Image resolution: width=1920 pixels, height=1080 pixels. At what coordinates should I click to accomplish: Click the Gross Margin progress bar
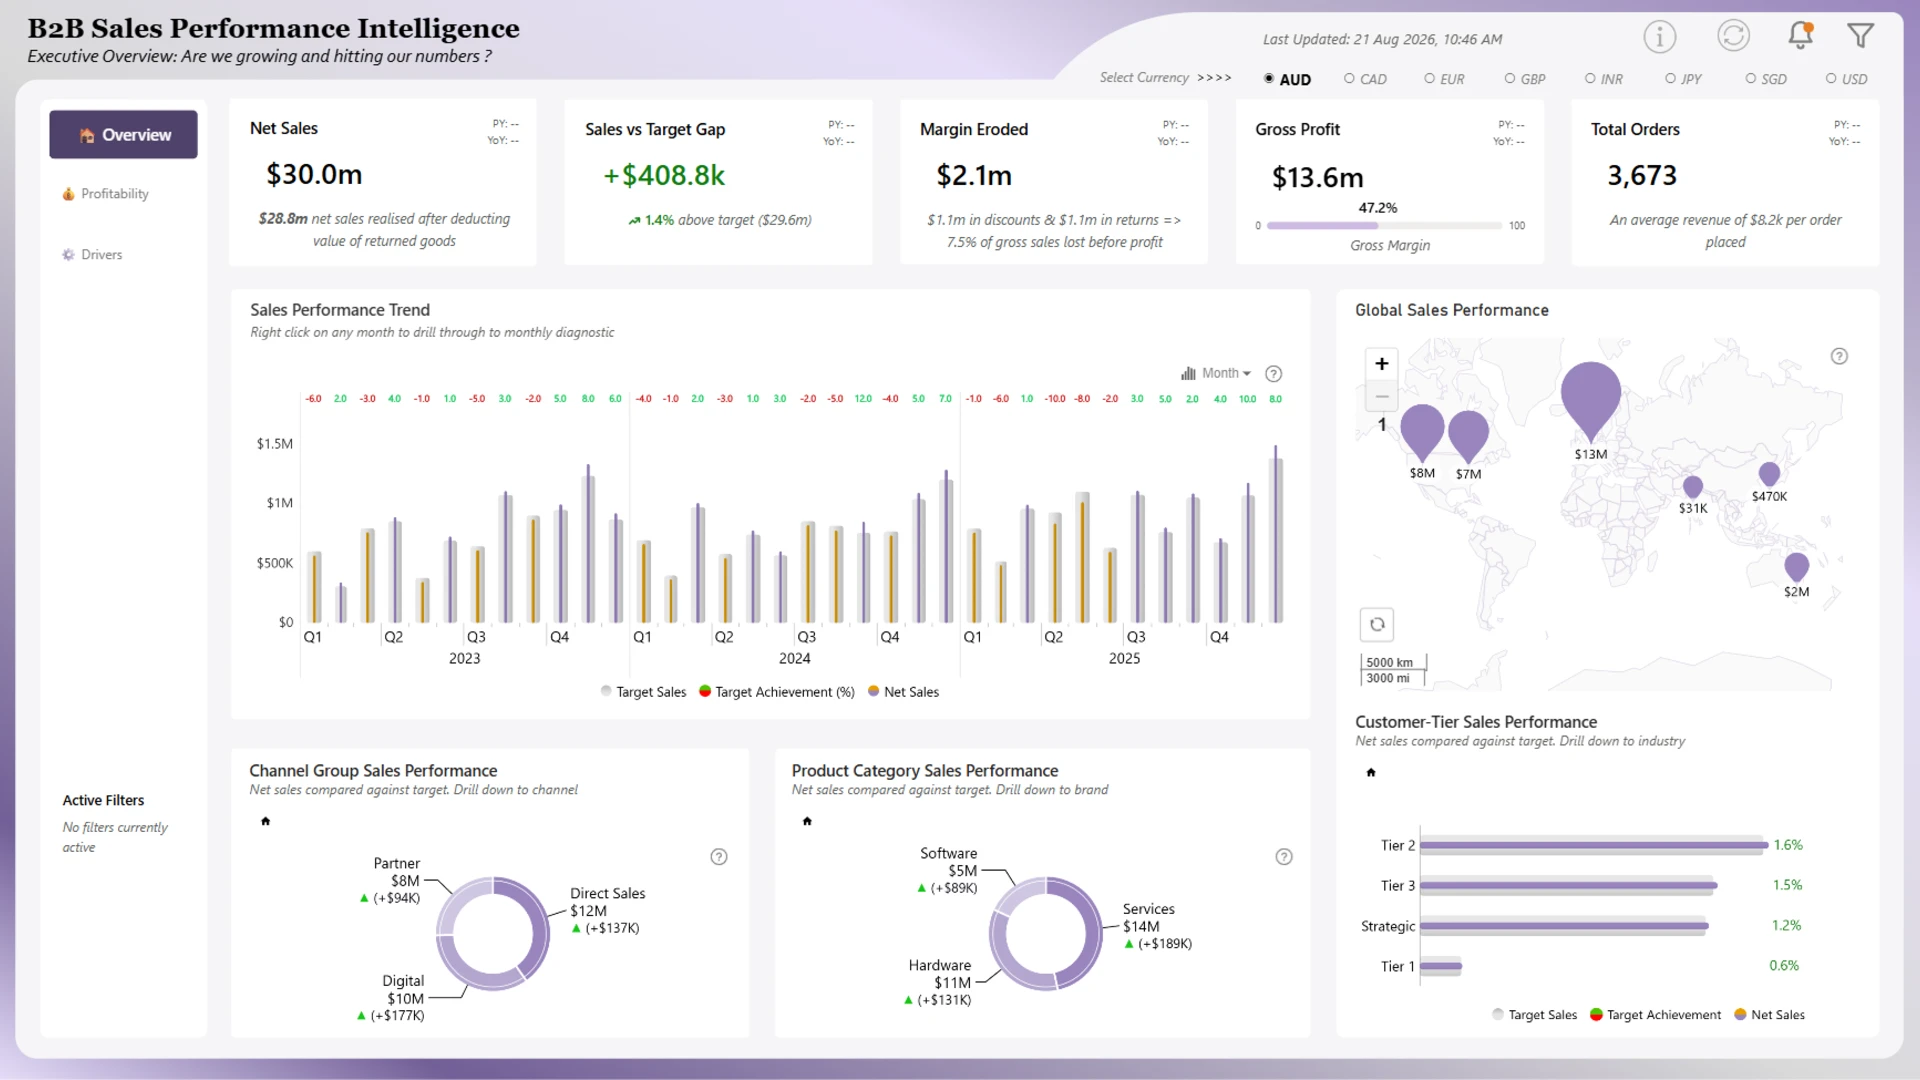(1384, 226)
